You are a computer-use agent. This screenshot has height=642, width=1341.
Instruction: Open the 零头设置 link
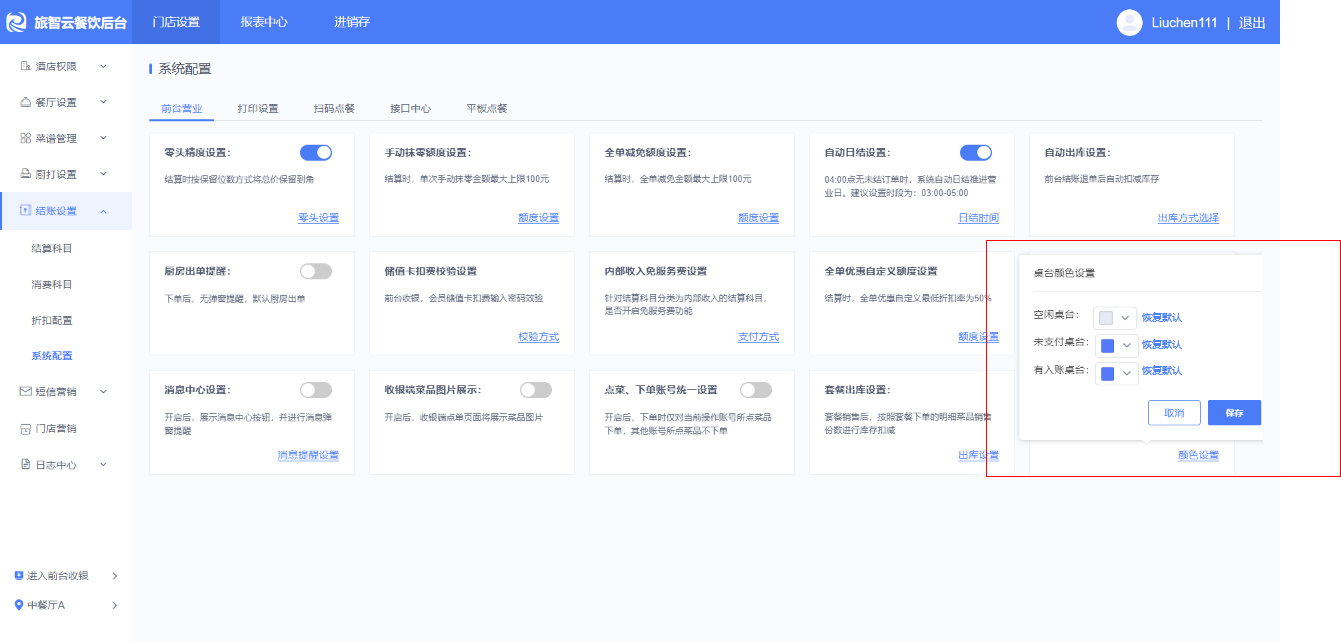(x=318, y=218)
